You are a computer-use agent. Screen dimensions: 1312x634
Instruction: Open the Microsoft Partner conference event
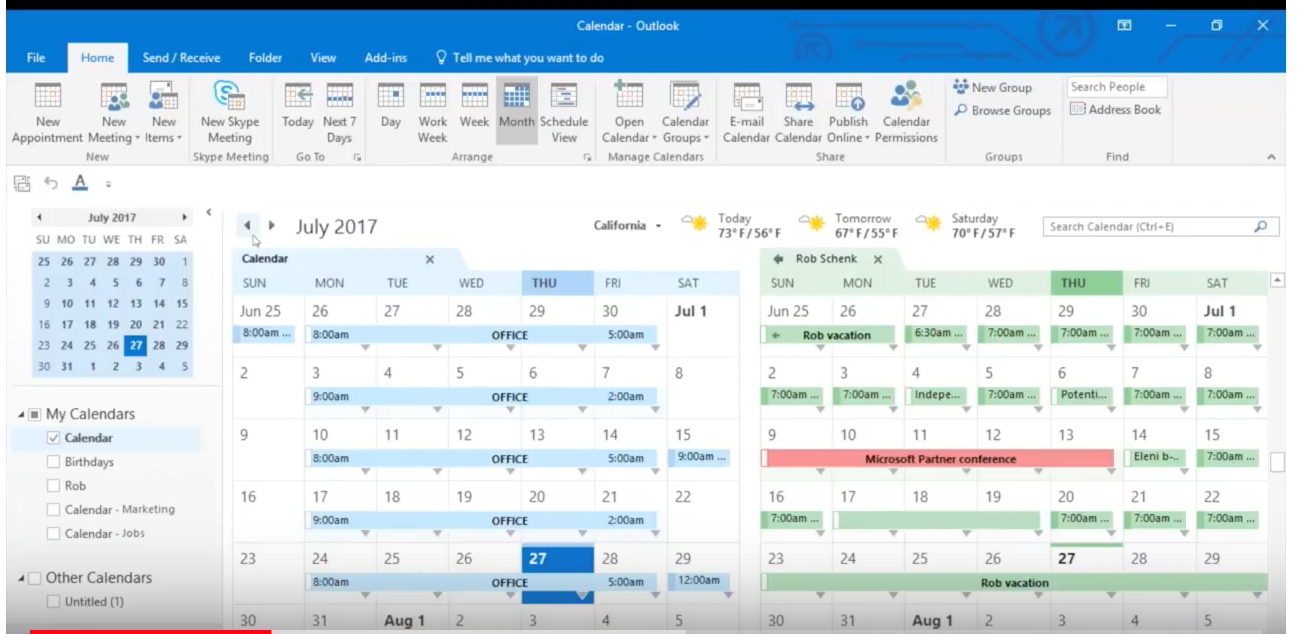point(939,459)
